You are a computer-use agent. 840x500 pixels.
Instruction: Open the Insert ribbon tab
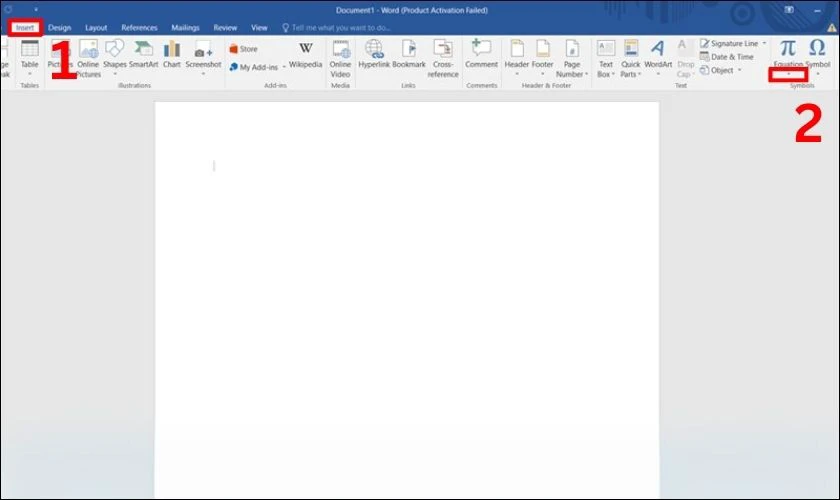(25, 28)
